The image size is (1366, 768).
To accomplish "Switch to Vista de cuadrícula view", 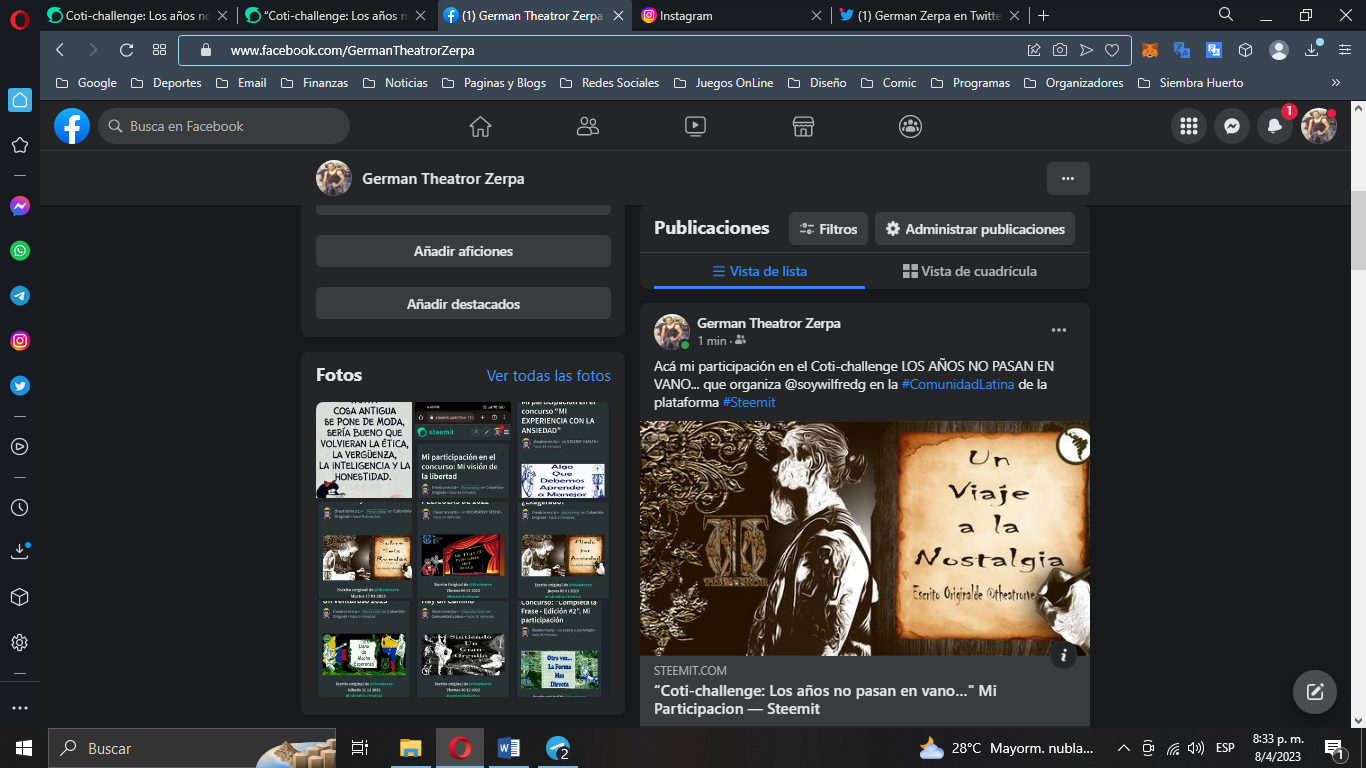I will (969, 271).
